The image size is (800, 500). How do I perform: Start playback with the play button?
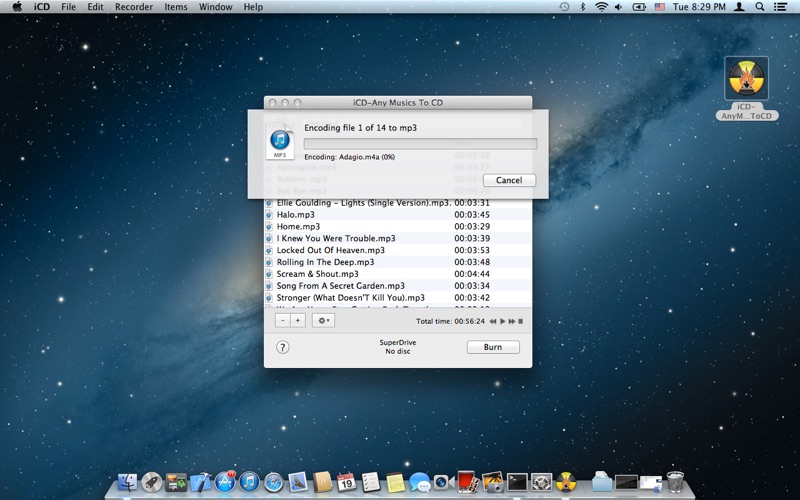(503, 321)
